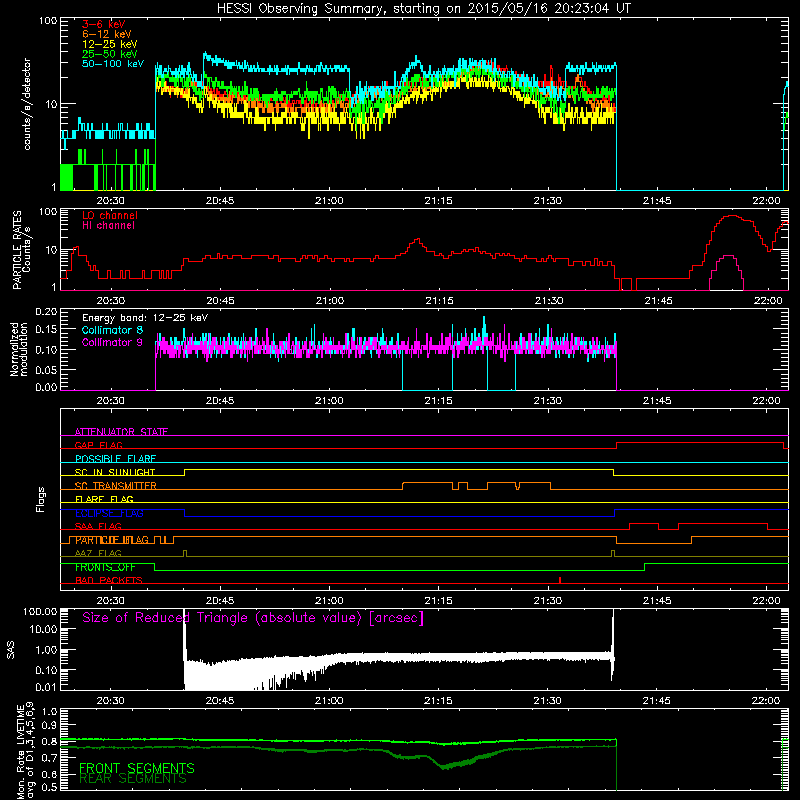The height and width of the screenshot is (800, 800).
Task: Click the FLARE FLAG label
Action: (104, 499)
